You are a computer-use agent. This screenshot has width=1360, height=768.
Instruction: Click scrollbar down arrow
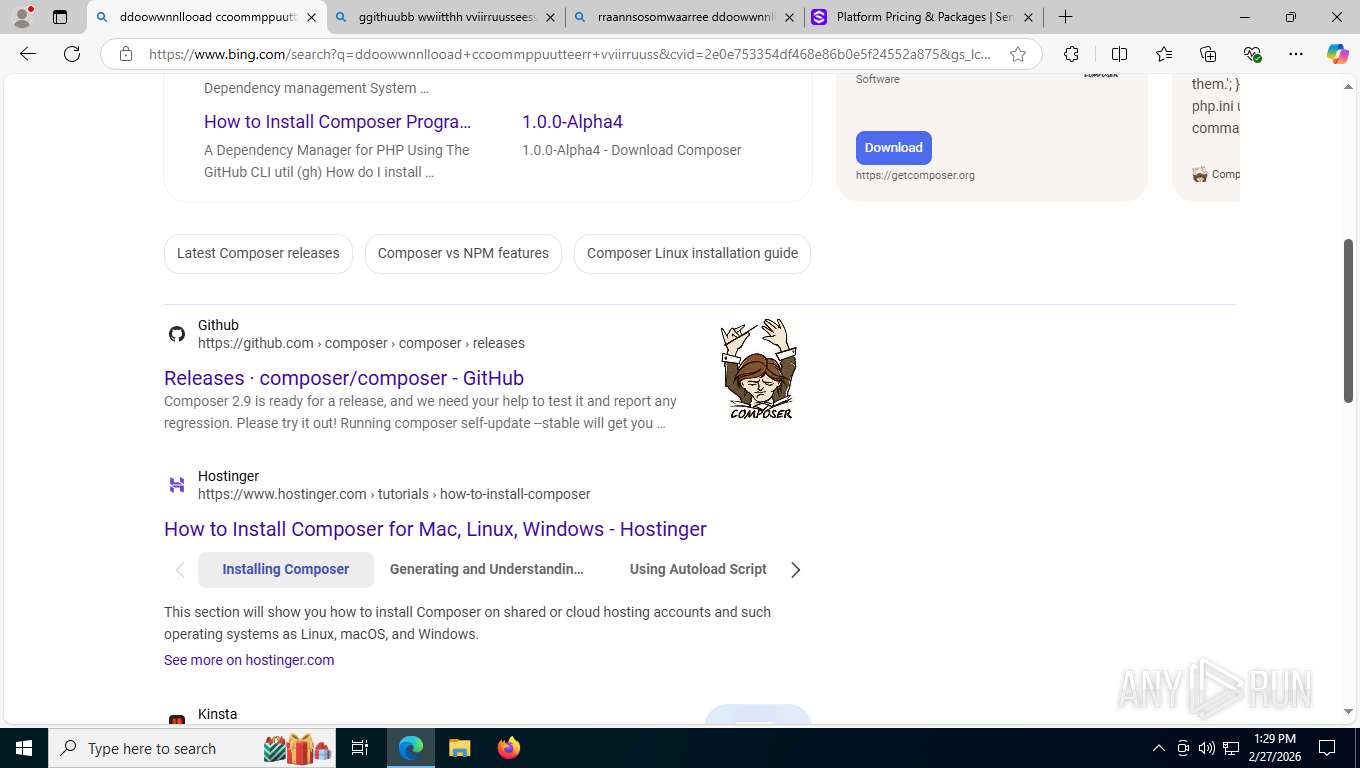1348,712
